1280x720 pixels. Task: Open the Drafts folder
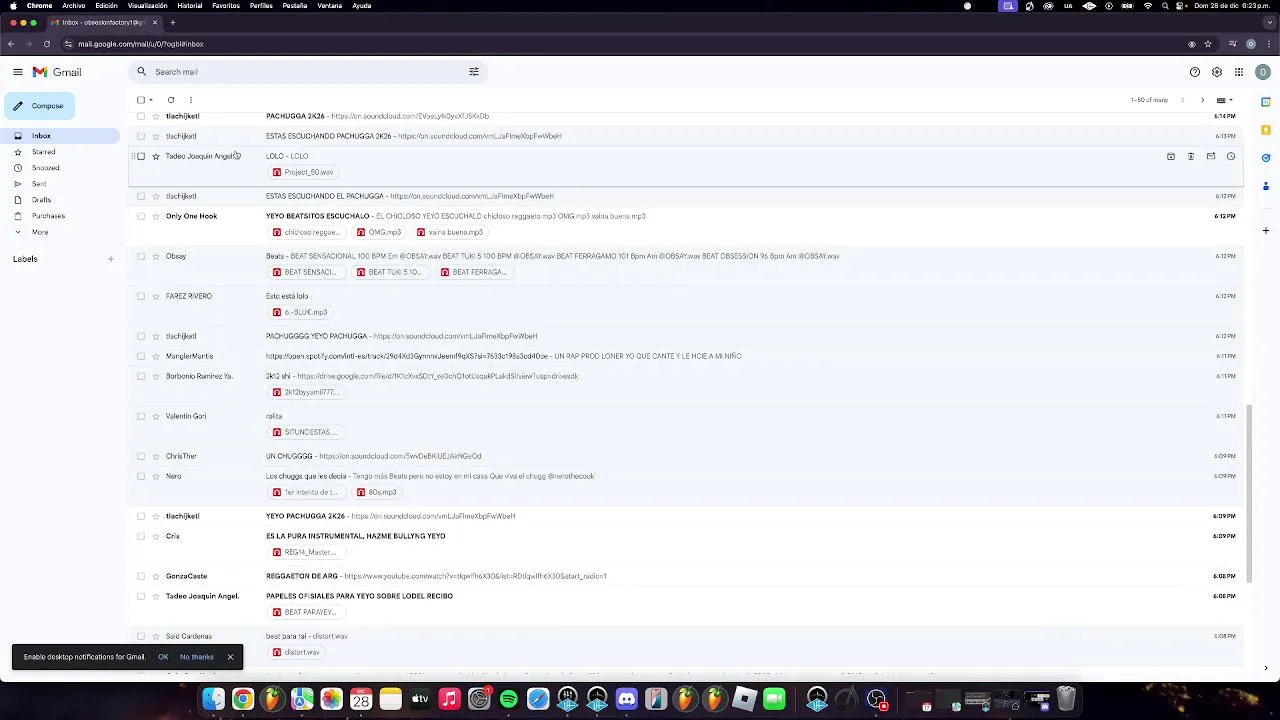tap(41, 200)
